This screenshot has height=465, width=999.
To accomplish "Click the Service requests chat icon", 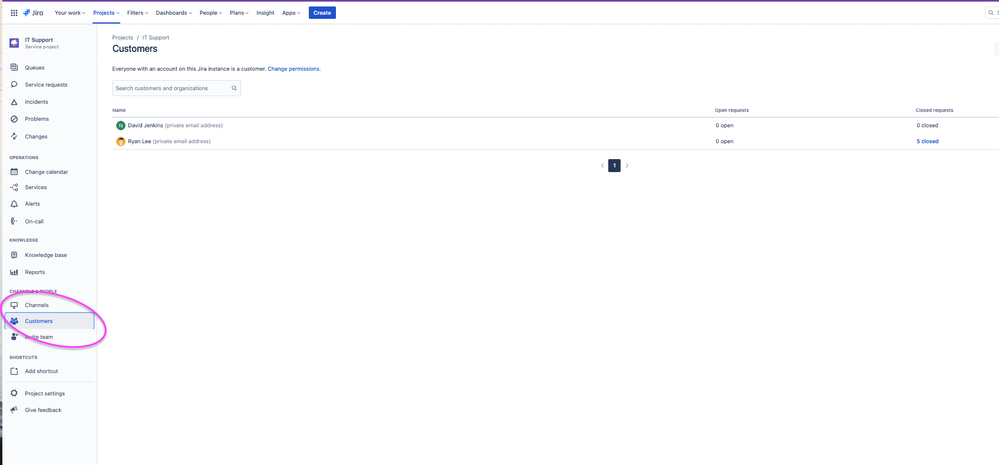I will pos(14,85).
